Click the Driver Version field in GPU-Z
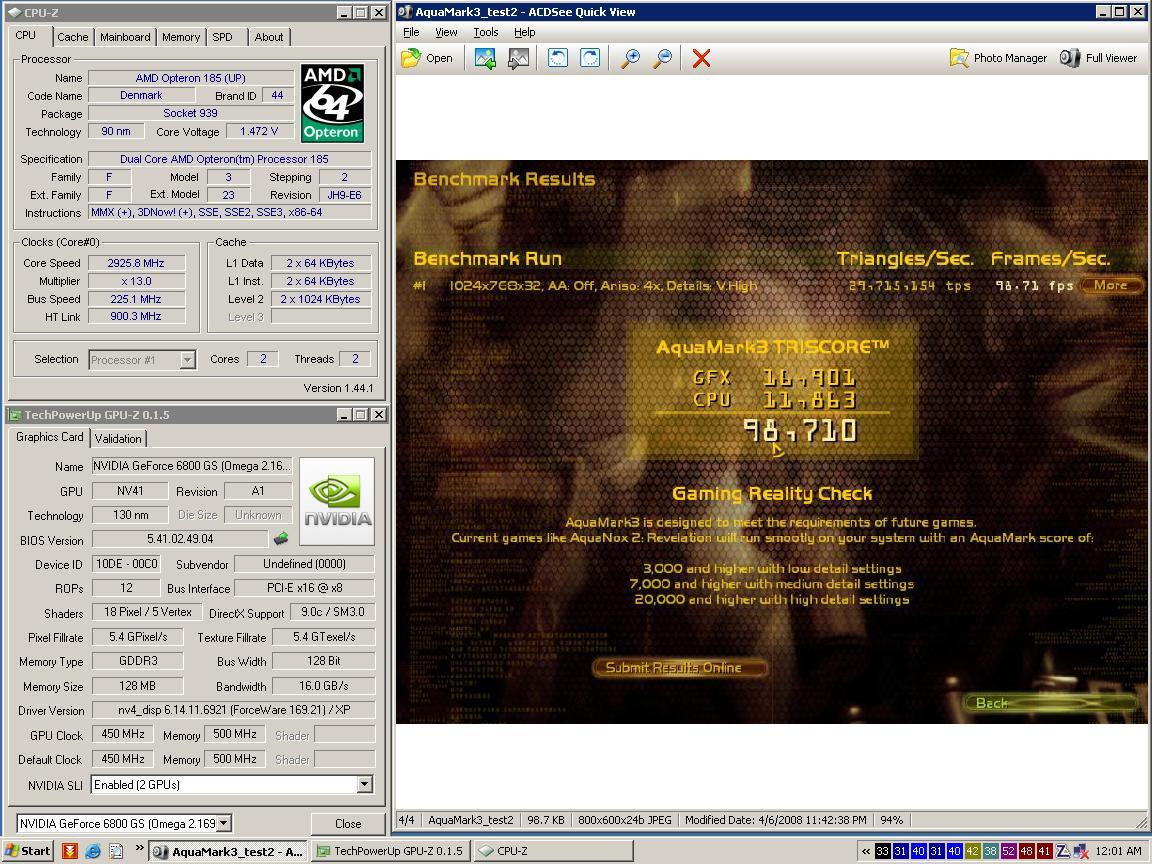 [x=234, y=710]
